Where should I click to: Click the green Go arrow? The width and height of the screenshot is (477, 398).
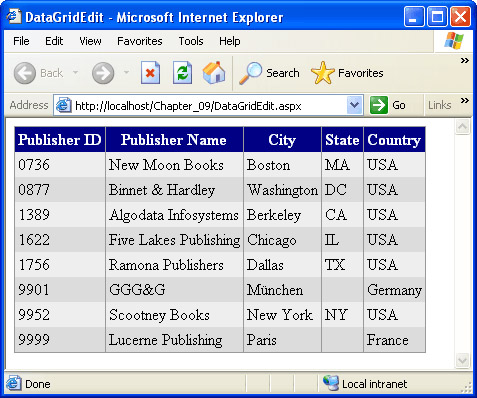379,105
